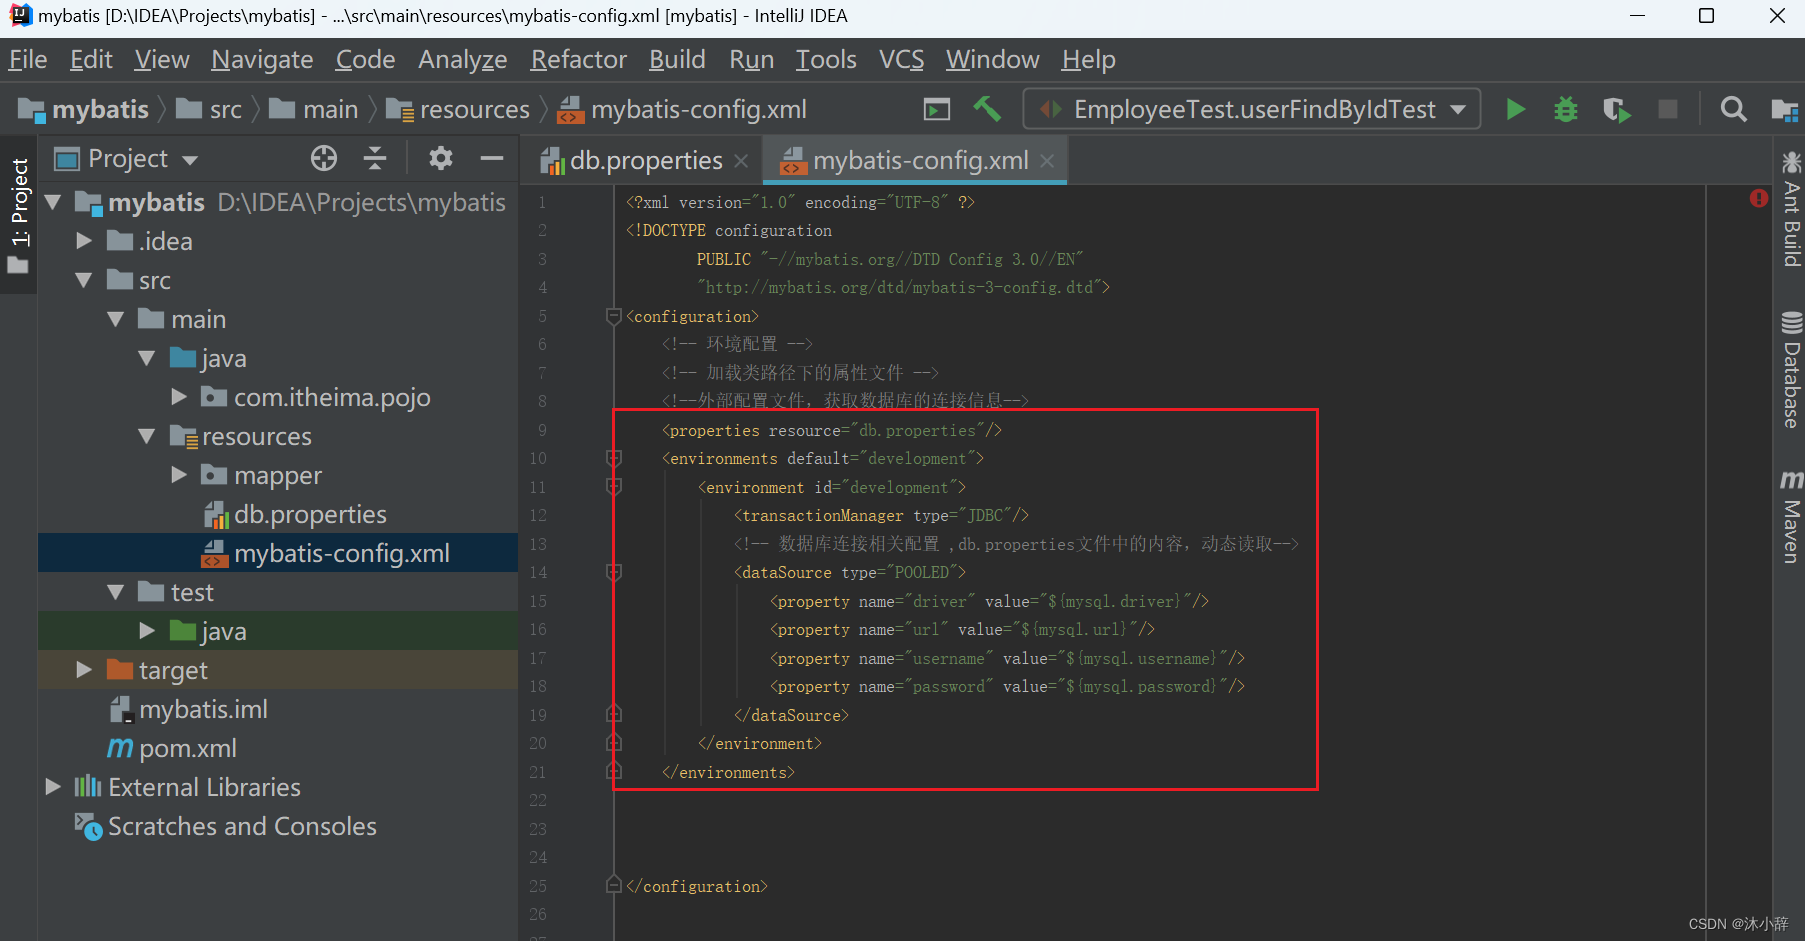Collapse the mybatis root project node
The height and width of the screenshot is (941, 1805).
[53, 202]
